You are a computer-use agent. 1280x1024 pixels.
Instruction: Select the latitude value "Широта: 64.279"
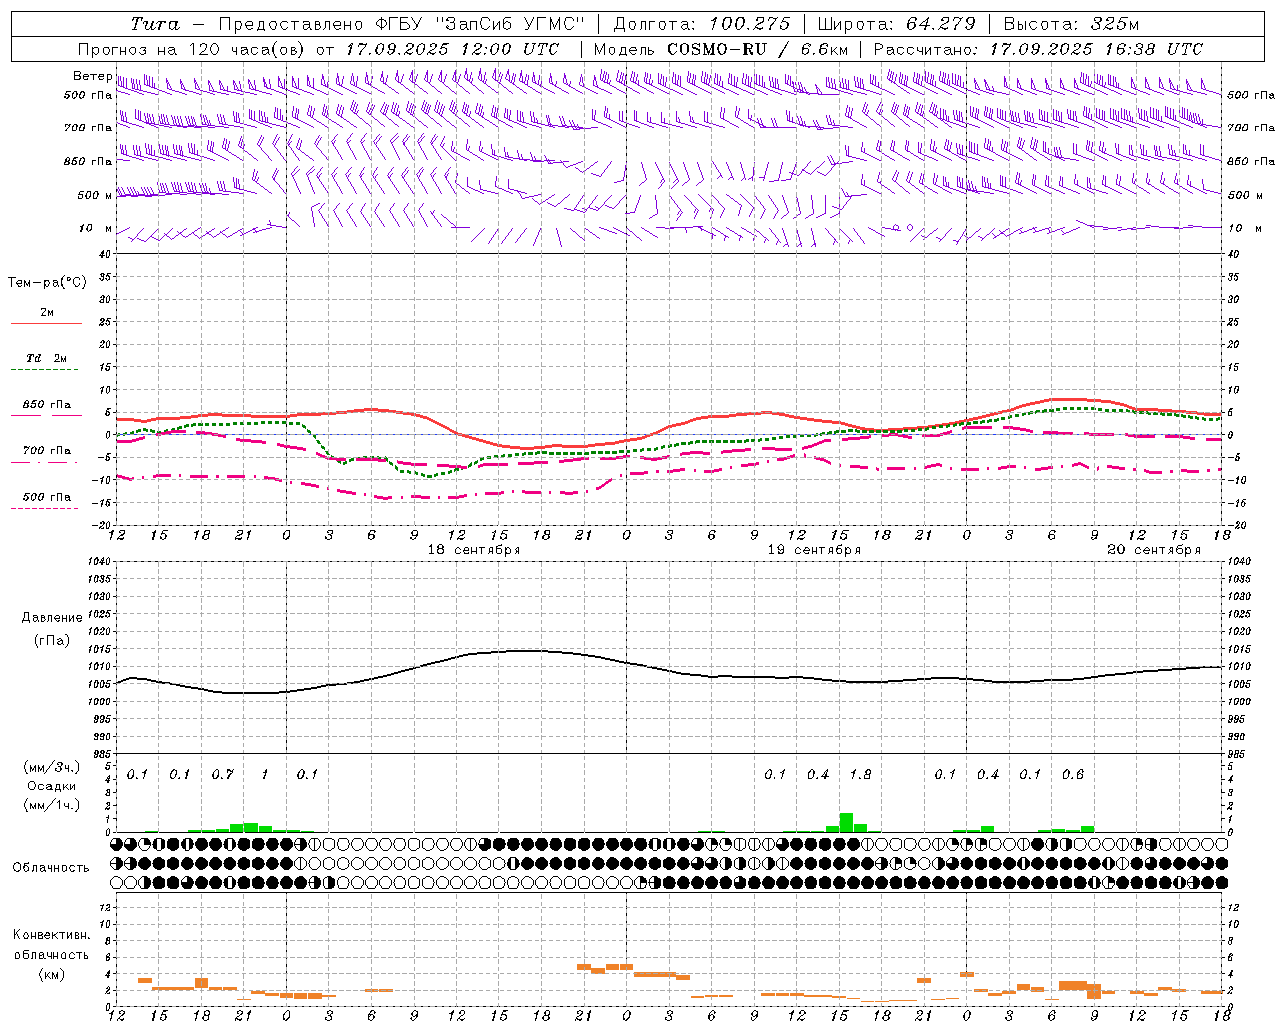[x=896, y=24]
